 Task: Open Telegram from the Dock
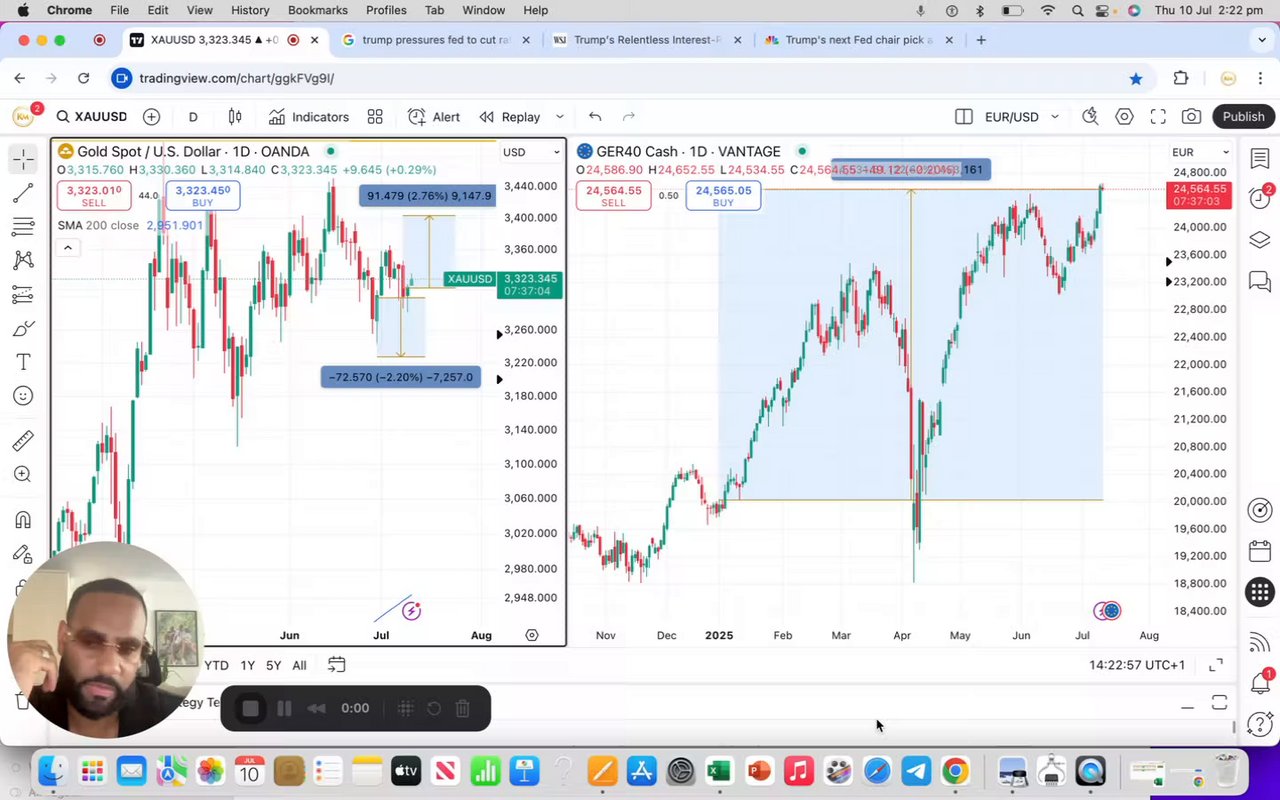916,771
